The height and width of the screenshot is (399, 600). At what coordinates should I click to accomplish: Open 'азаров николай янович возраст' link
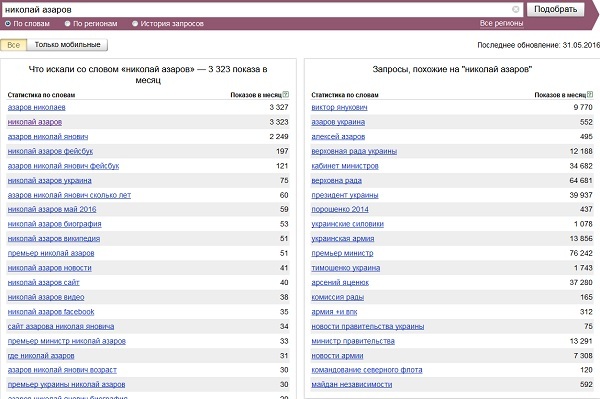click(x=62, y=370)
